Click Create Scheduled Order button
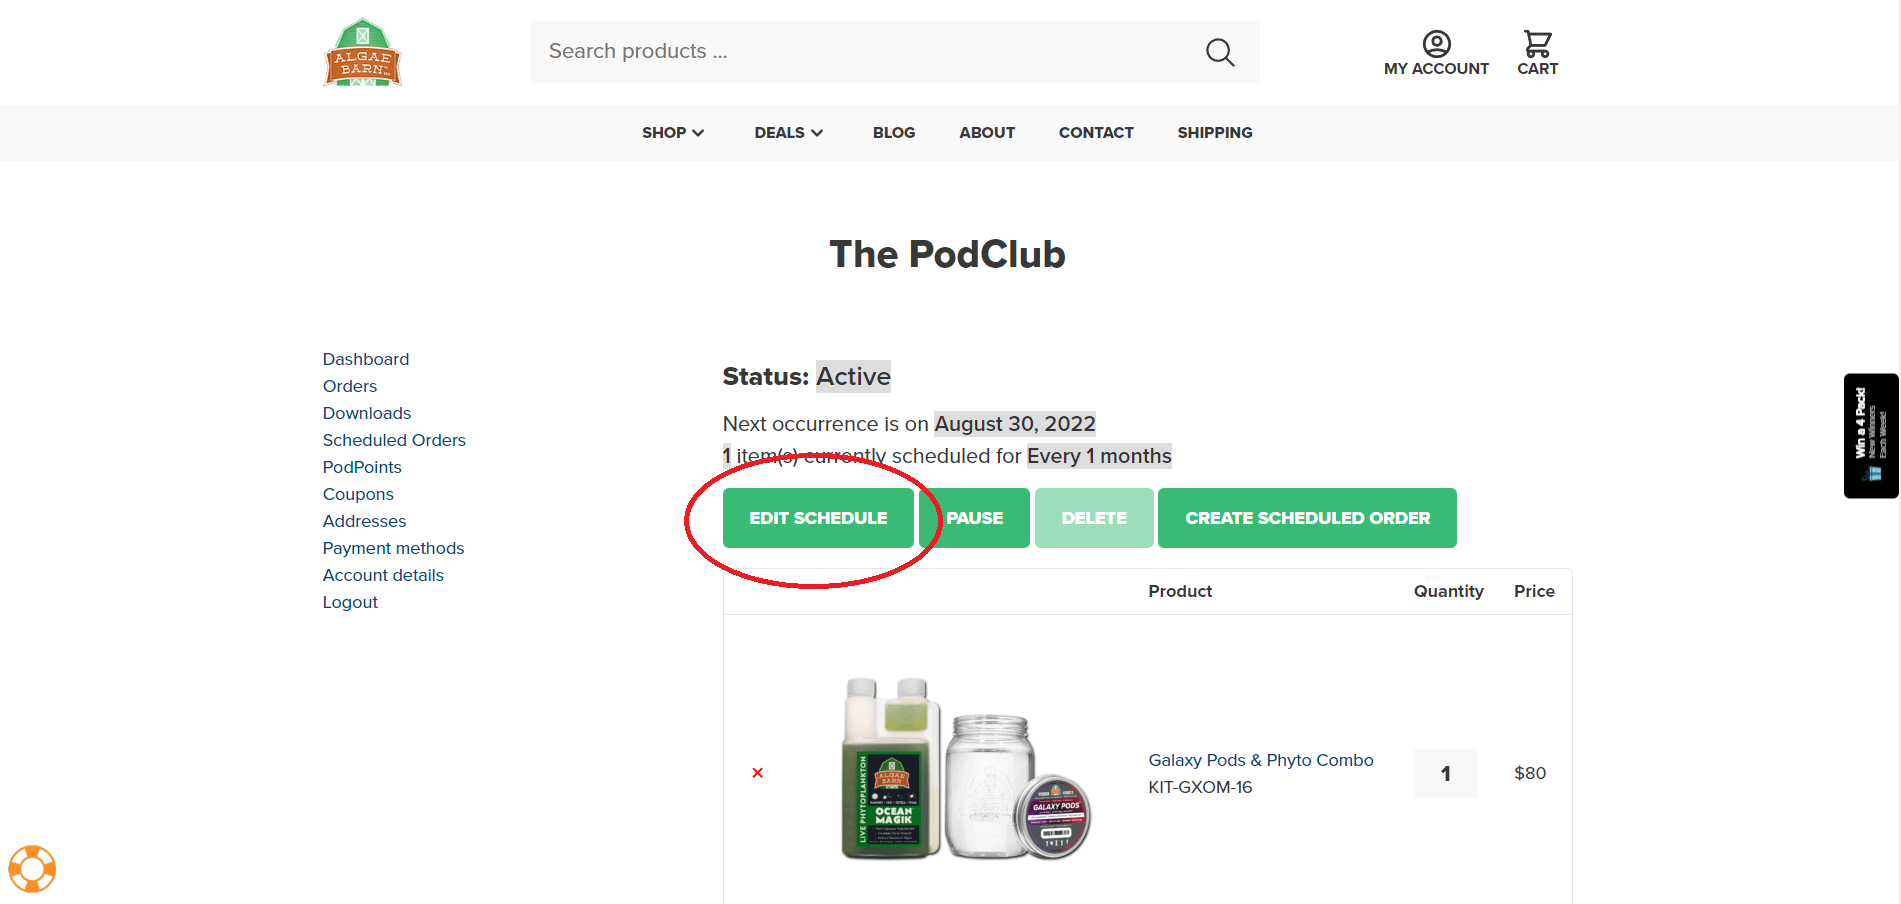This screenshot has height=904, width=1901. tap(1307, 518)
